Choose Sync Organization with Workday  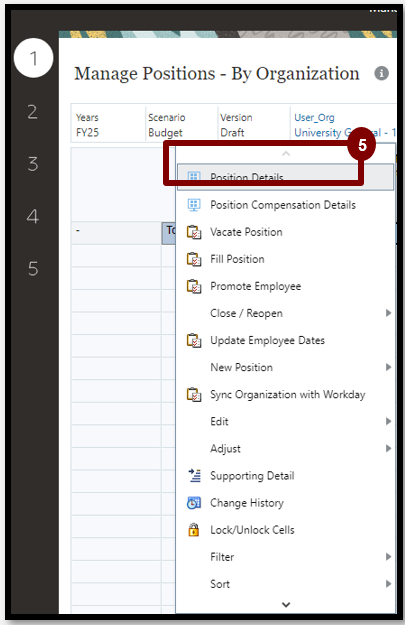(285, 395)
